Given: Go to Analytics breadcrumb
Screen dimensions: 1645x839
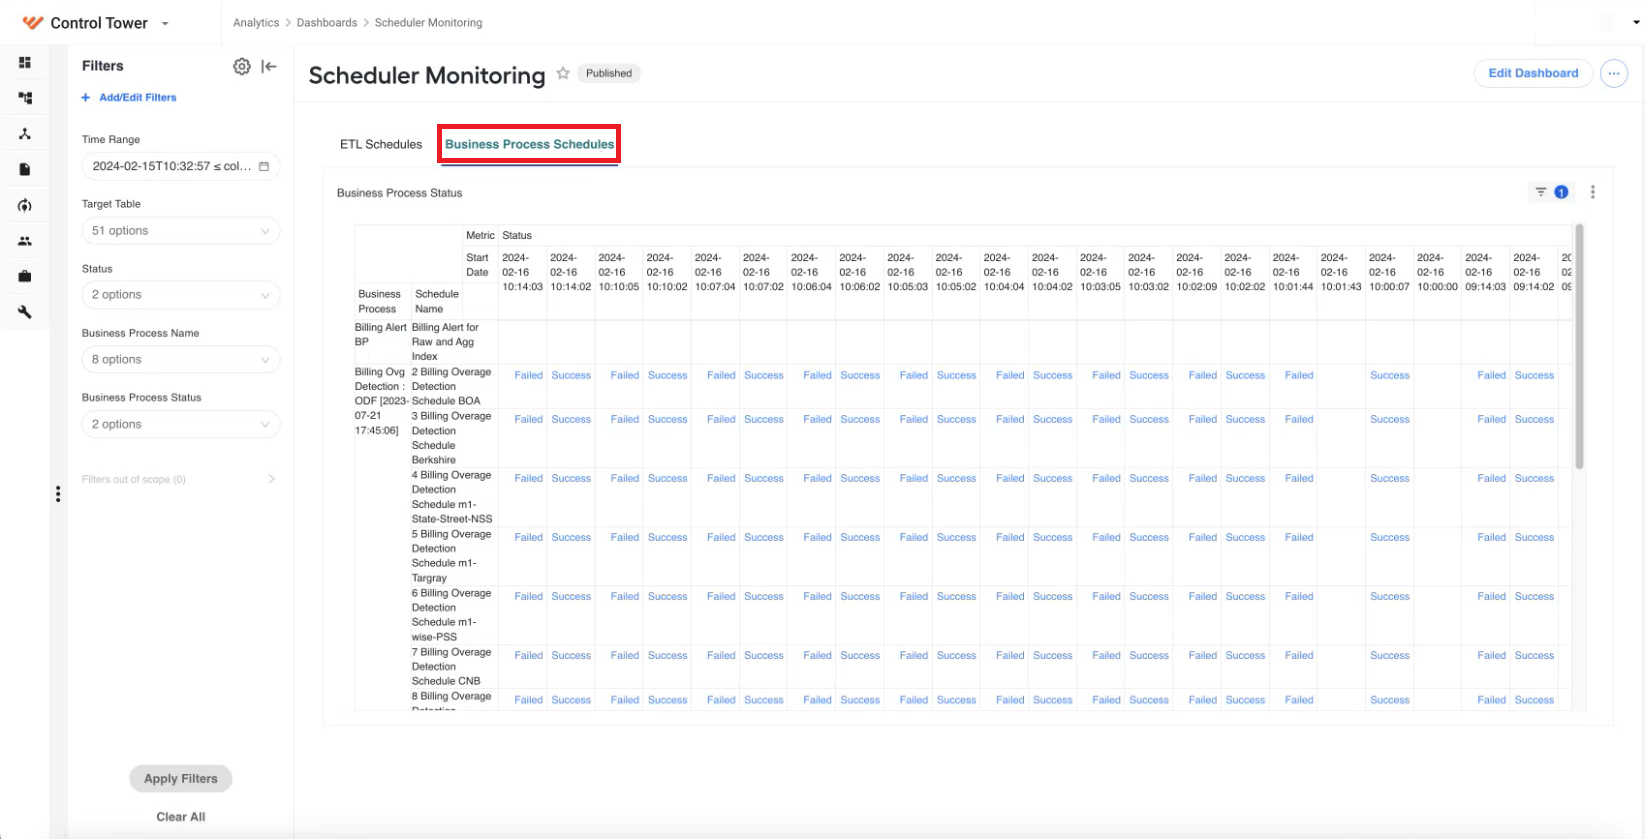Looking at the screenshot, I should coord(256,22).
